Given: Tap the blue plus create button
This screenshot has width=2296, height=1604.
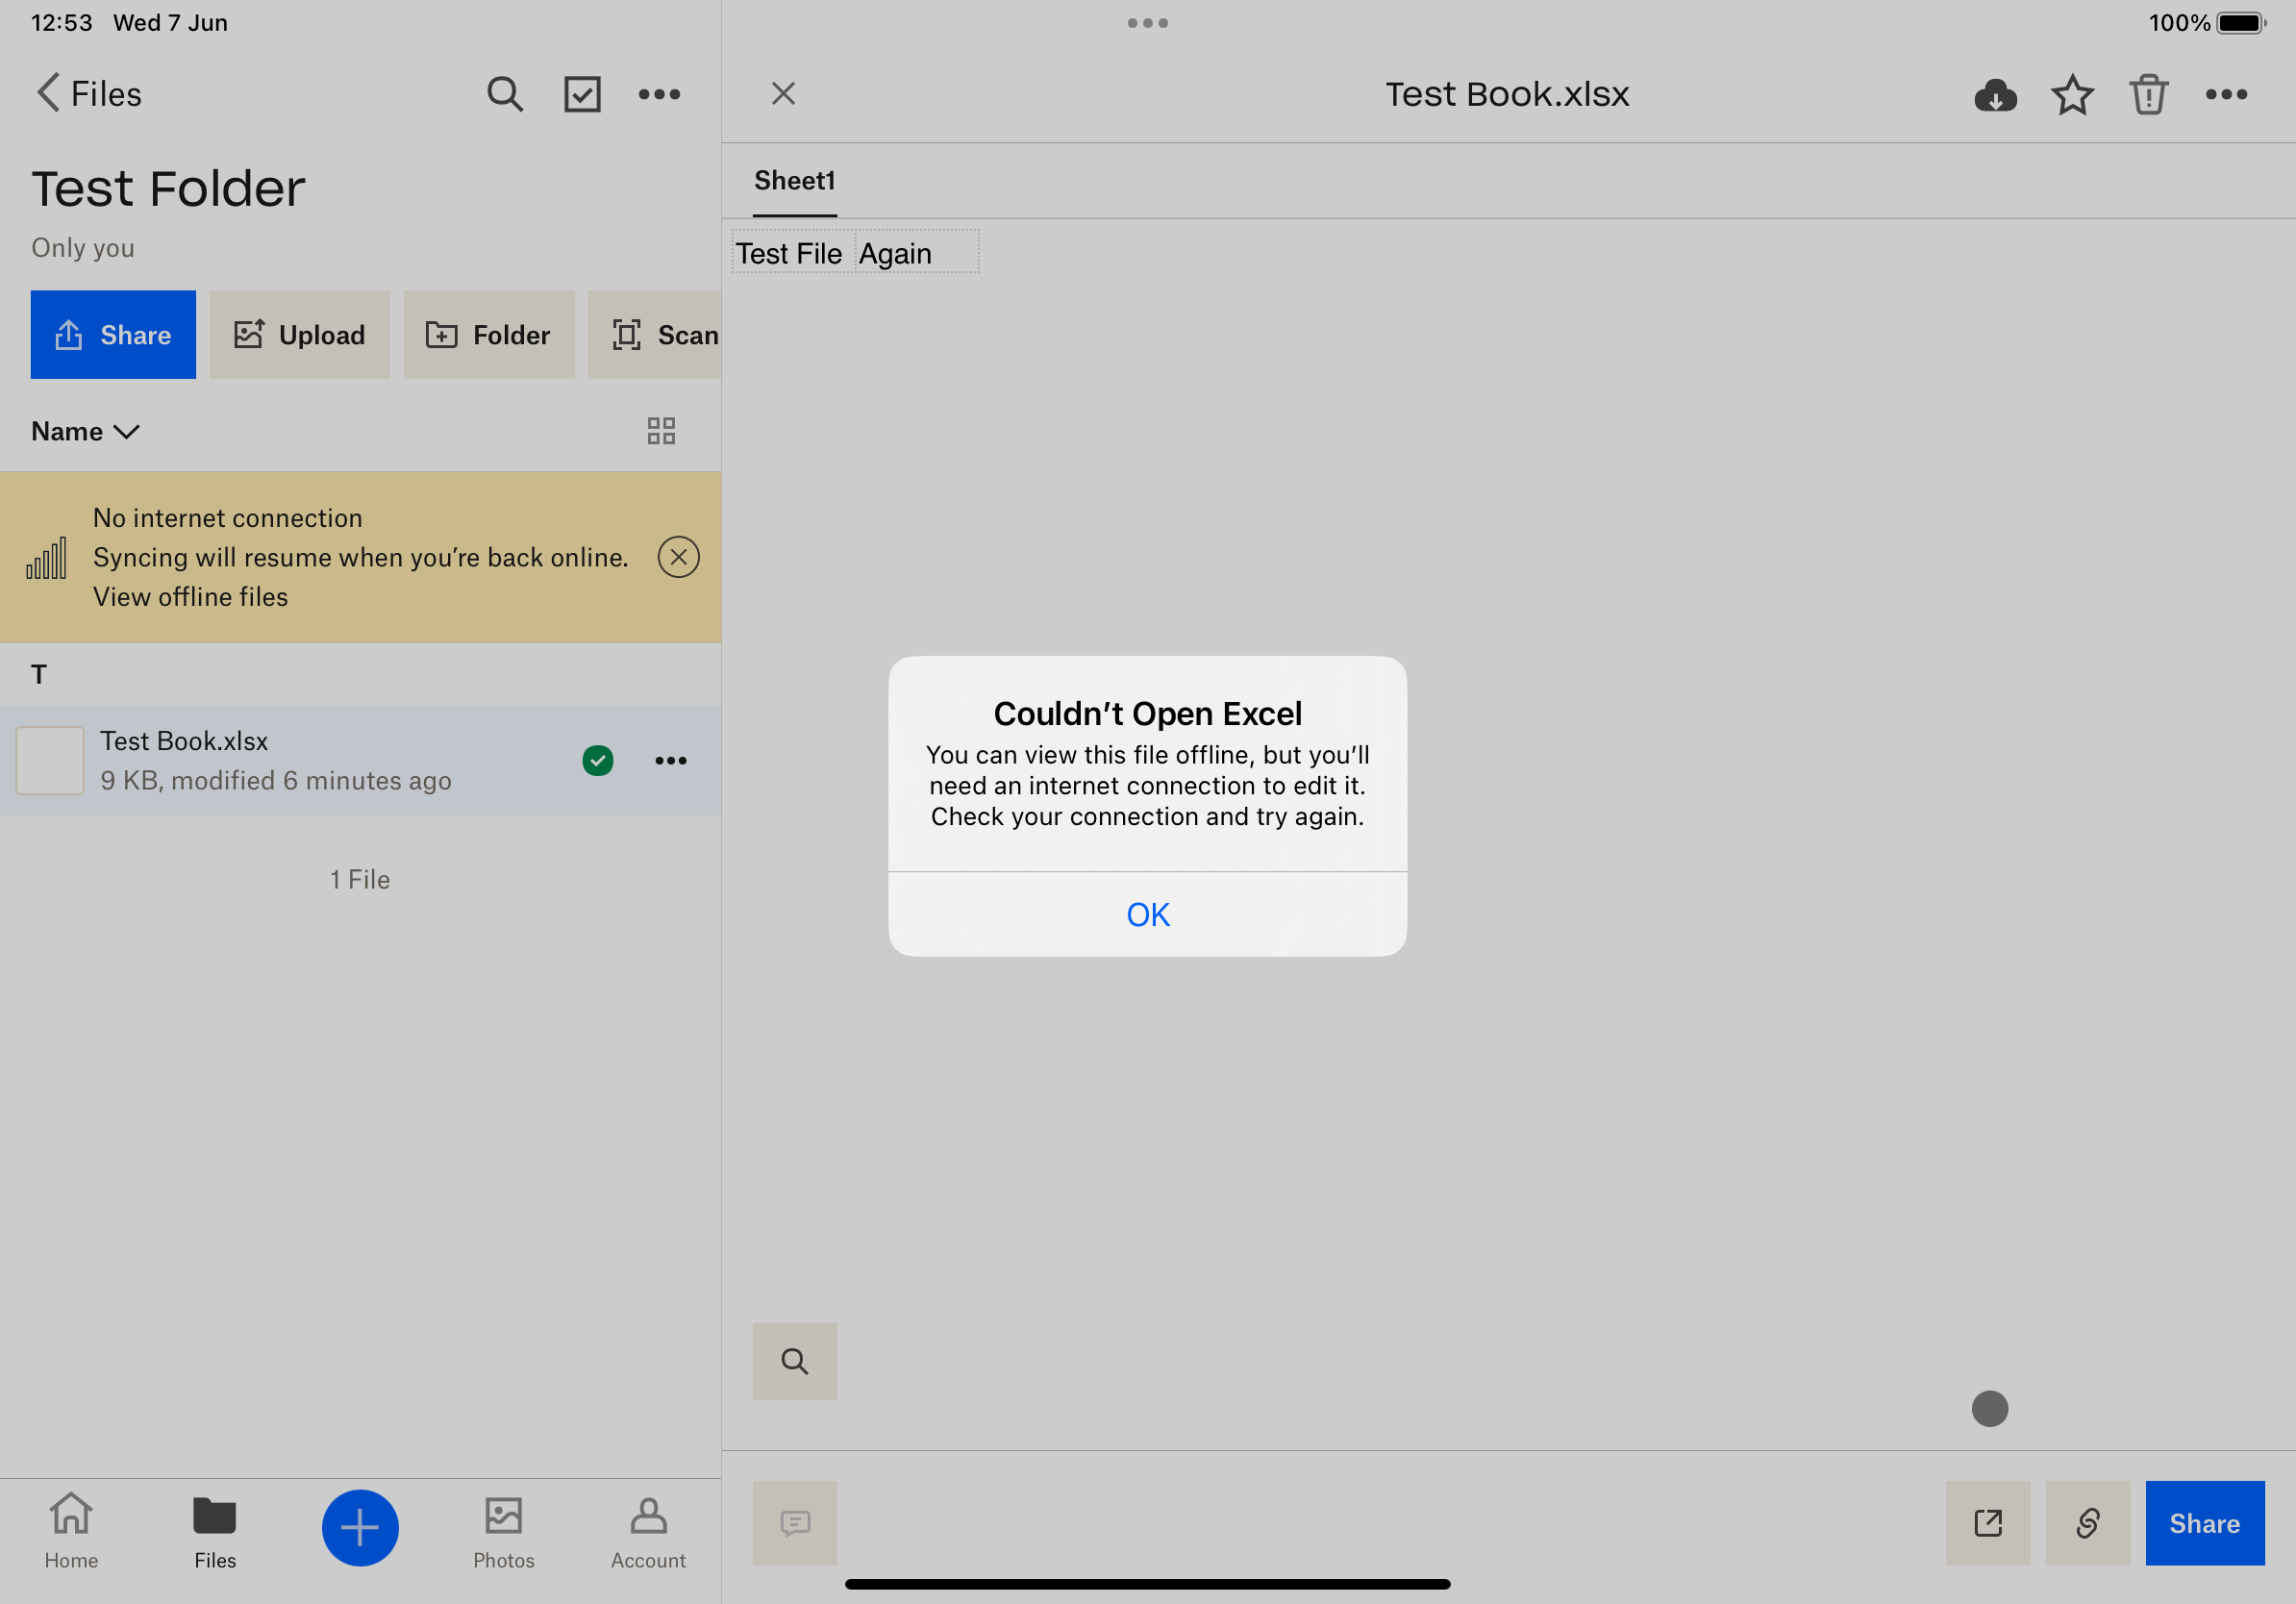Looking at the screenshot, I should click(x=360, y=1528).
